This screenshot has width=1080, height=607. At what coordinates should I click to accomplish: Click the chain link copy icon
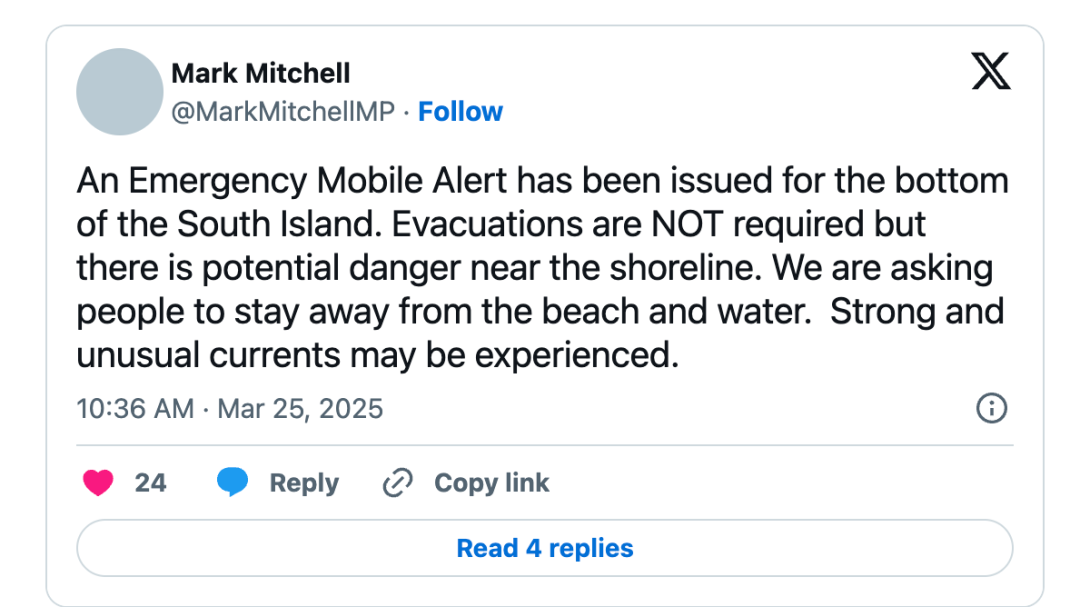(397, 482)
